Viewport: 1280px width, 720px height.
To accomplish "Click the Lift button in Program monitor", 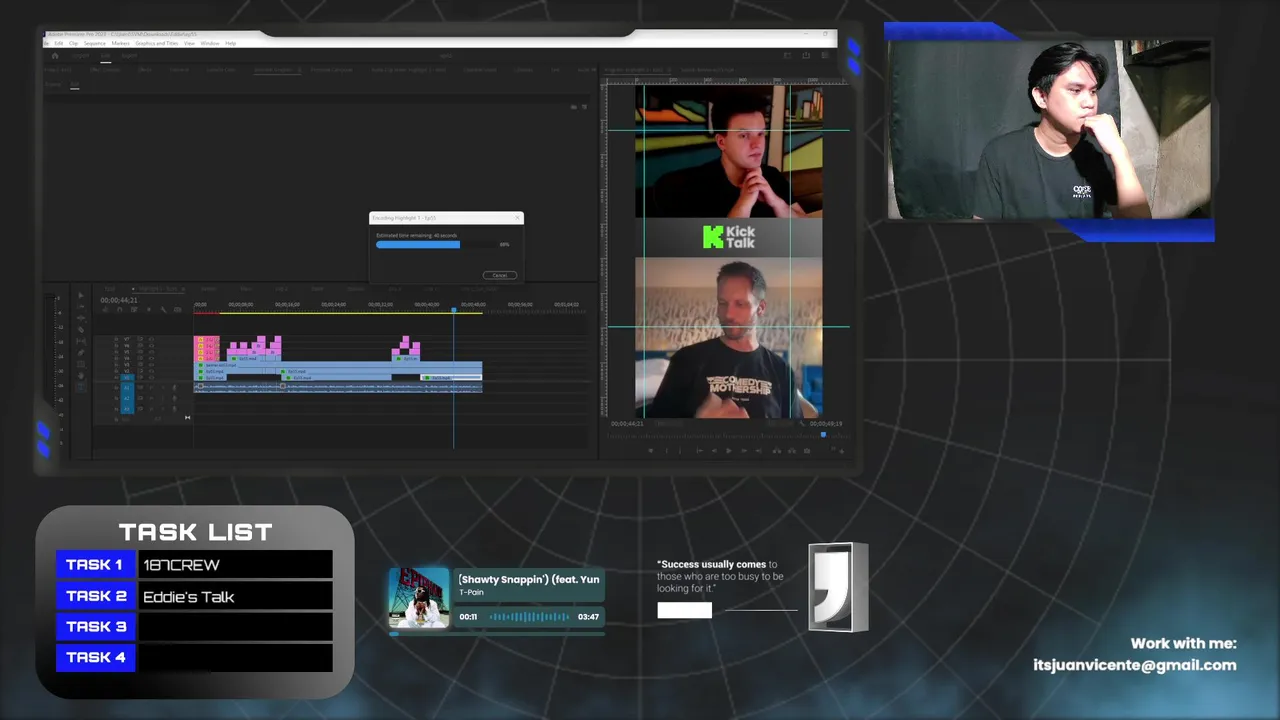I will click(777, 451).
